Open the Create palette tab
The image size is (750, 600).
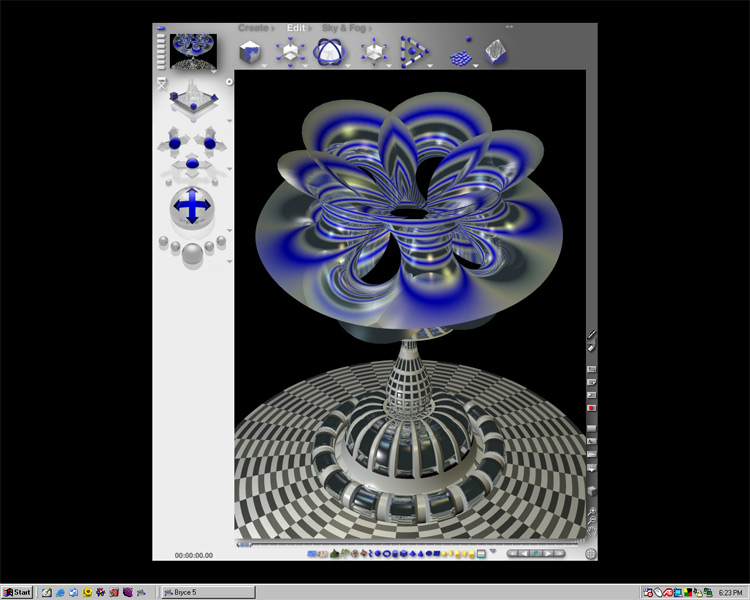coord(254,28)
